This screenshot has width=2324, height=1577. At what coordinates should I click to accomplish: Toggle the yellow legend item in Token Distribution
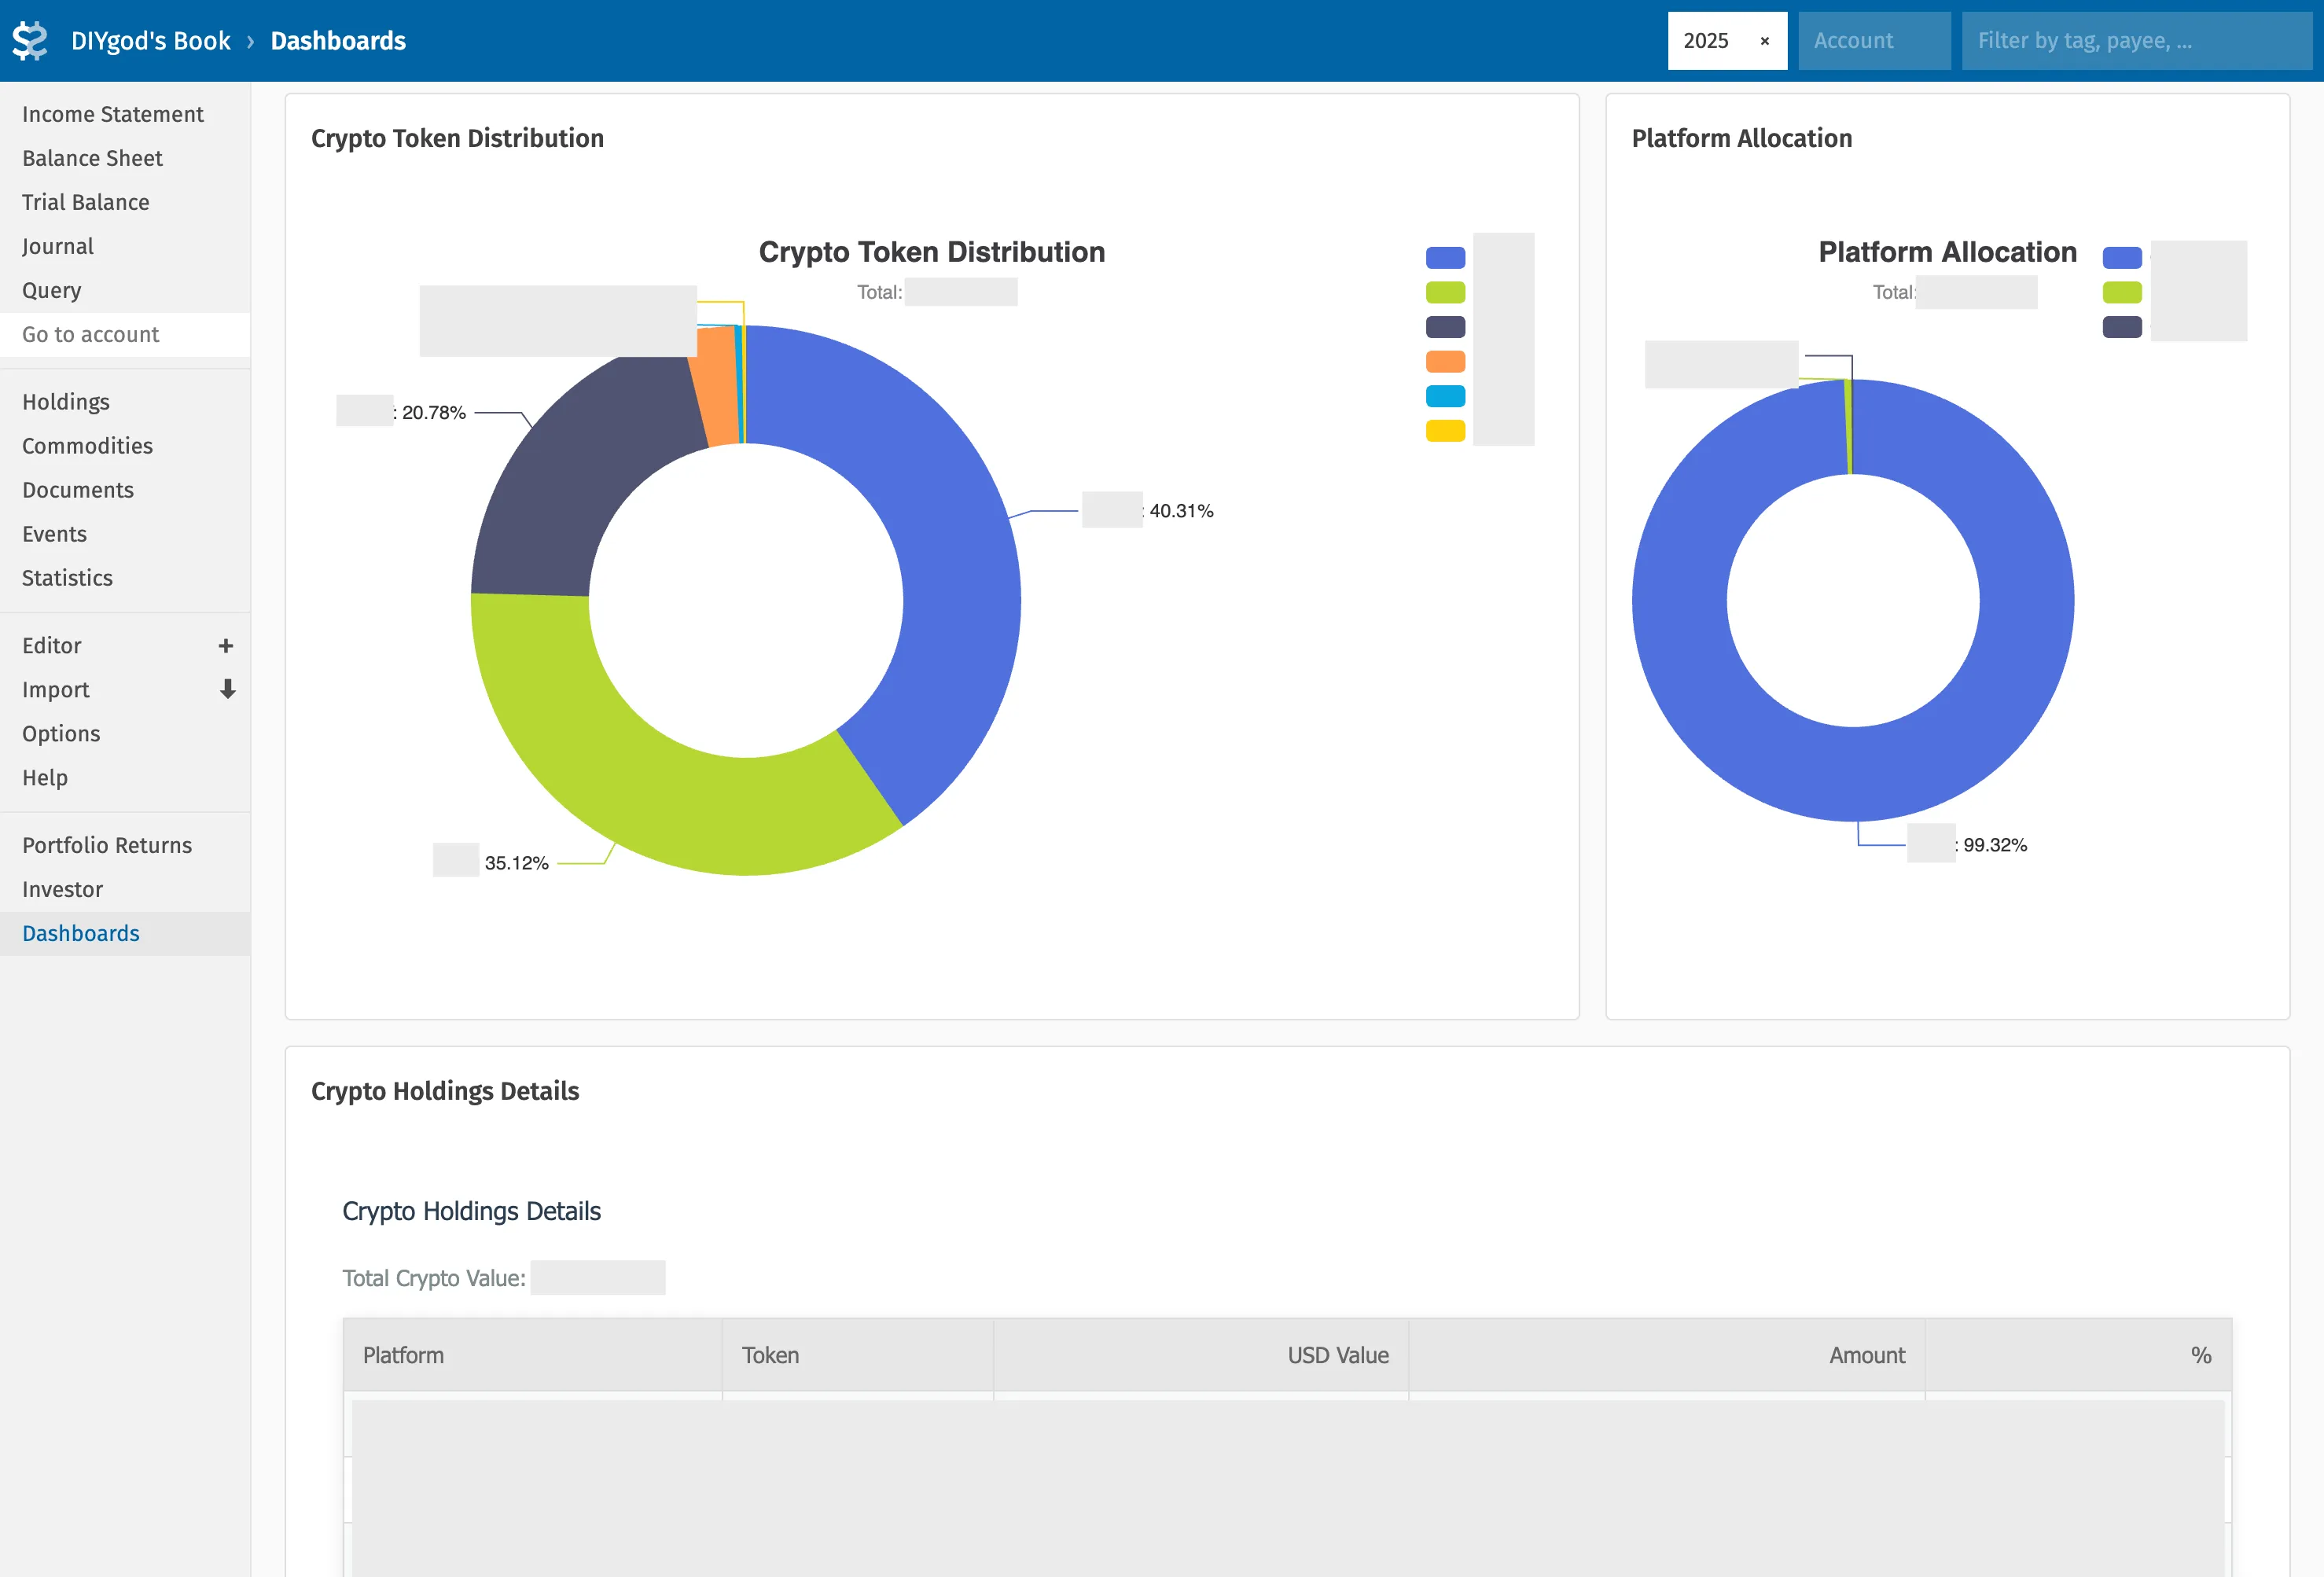(1445, 431)
